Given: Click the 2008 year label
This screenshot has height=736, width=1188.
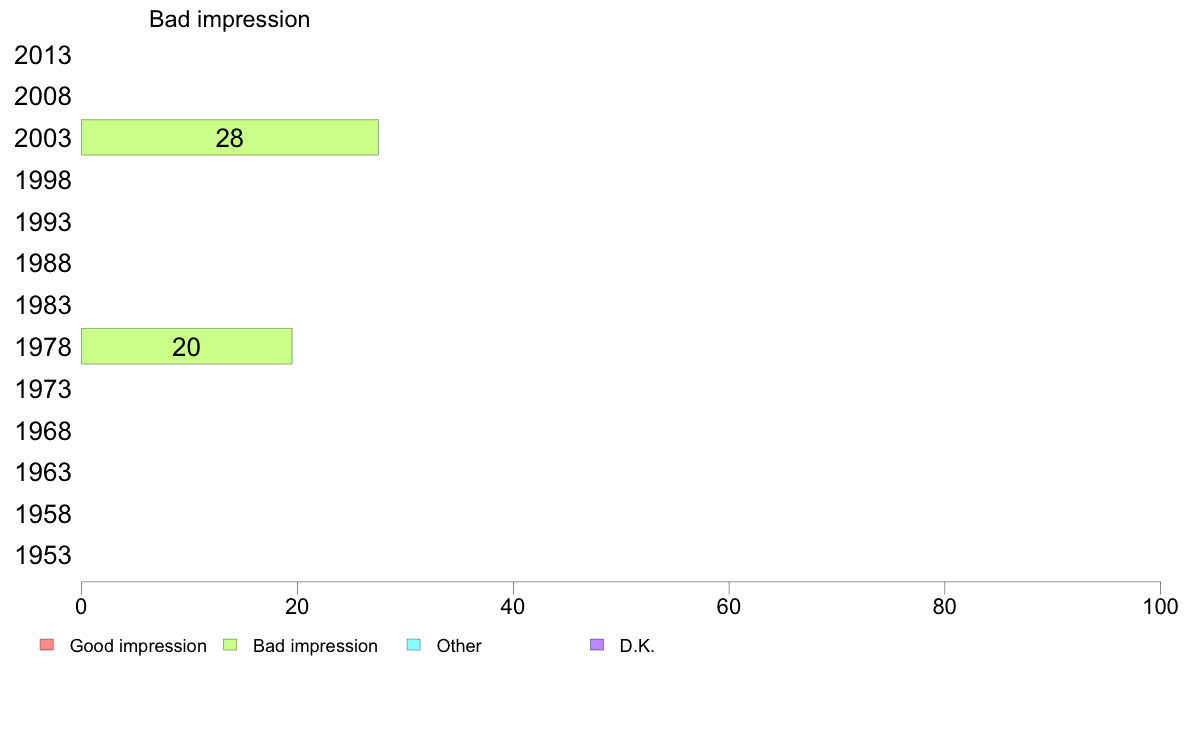Looking at the screenshot, I should tap(42, 97).
